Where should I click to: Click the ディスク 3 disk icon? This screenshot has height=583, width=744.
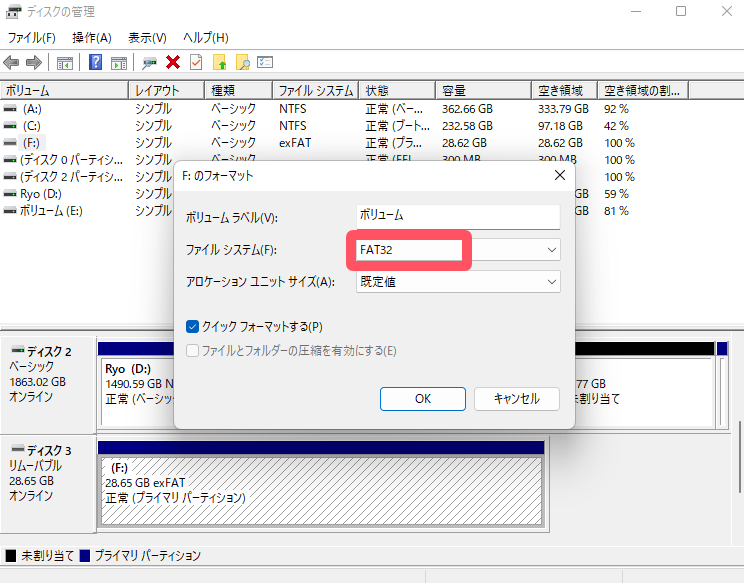point(18,449)
